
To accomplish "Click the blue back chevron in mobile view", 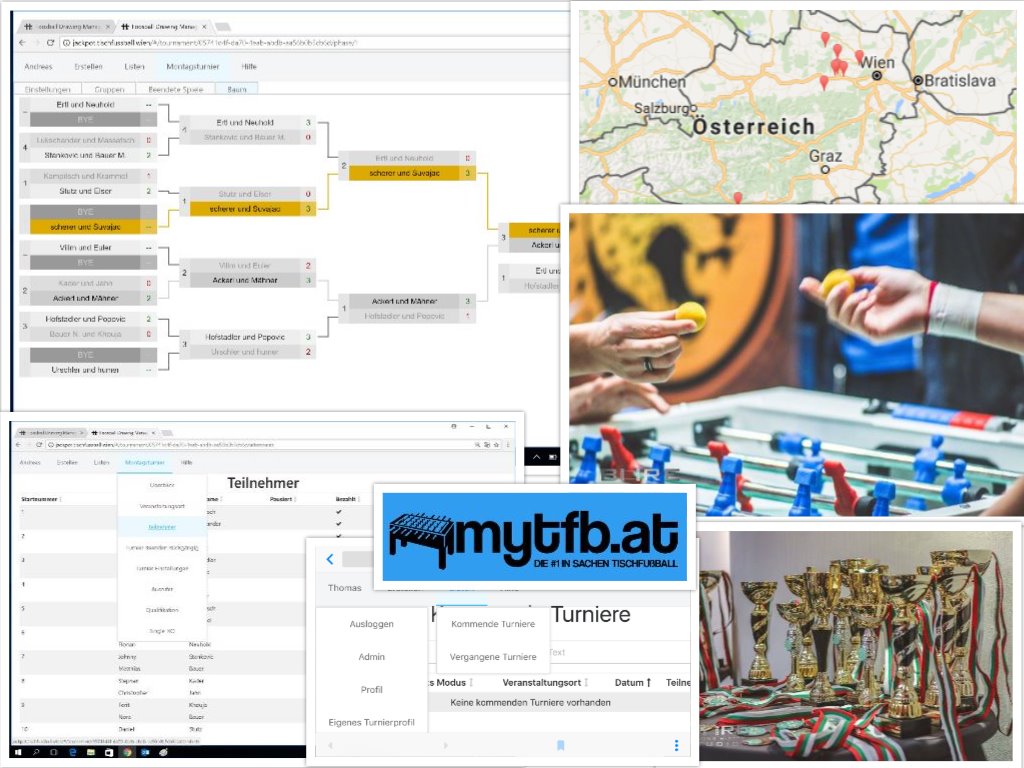I will click(330, 559).
